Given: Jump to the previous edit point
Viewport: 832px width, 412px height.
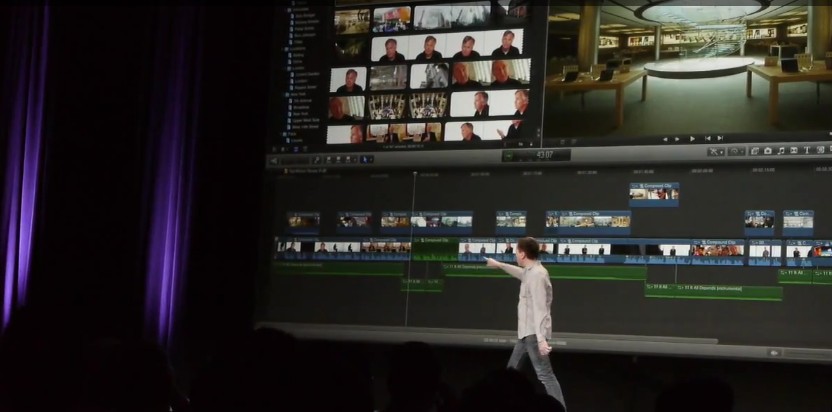Looking at the screenshot, I should [707, 139].
